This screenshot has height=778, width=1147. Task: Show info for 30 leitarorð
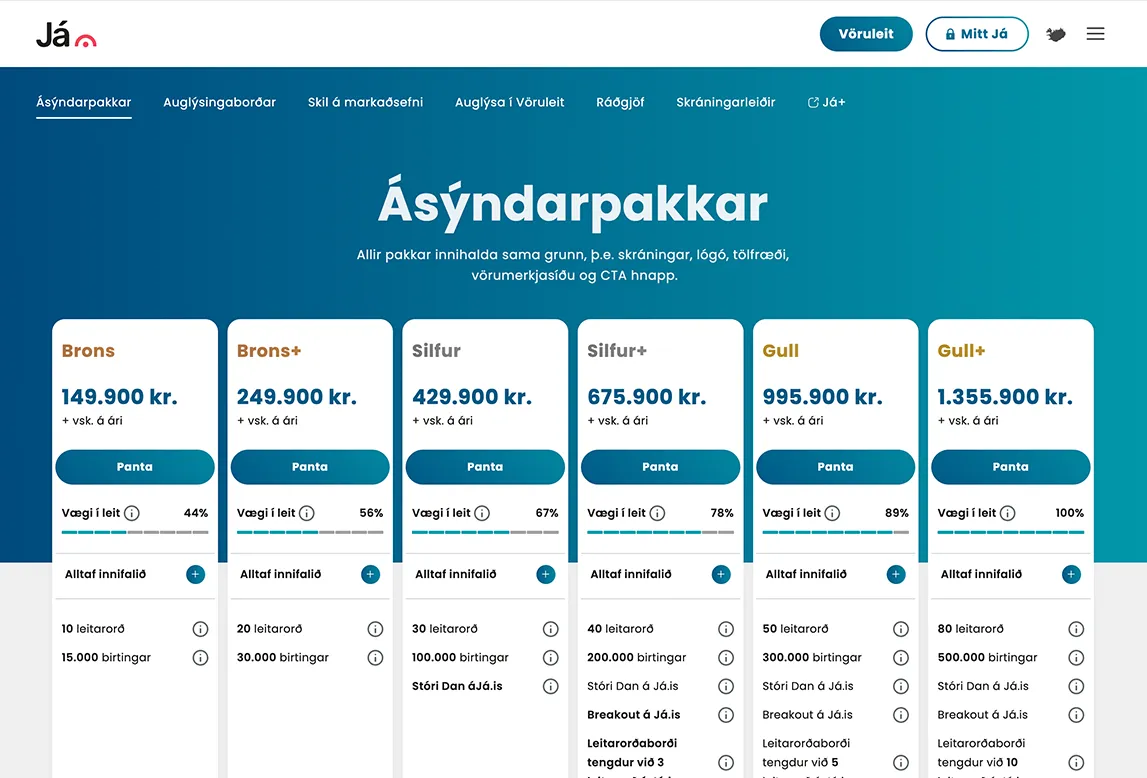(551, 629)
